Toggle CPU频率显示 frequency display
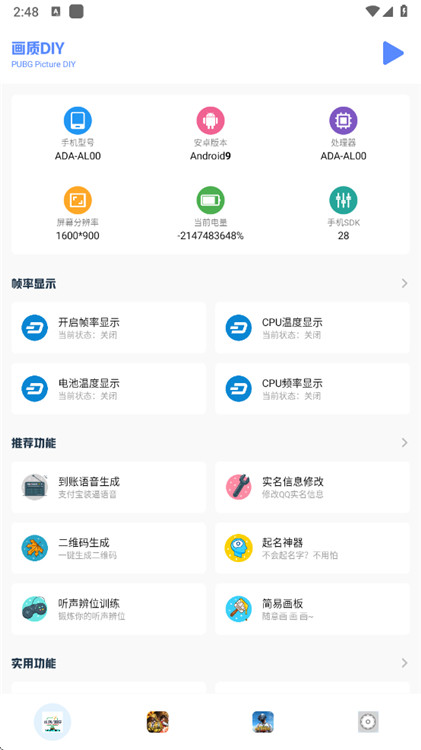421x750 pixels. 312,388
